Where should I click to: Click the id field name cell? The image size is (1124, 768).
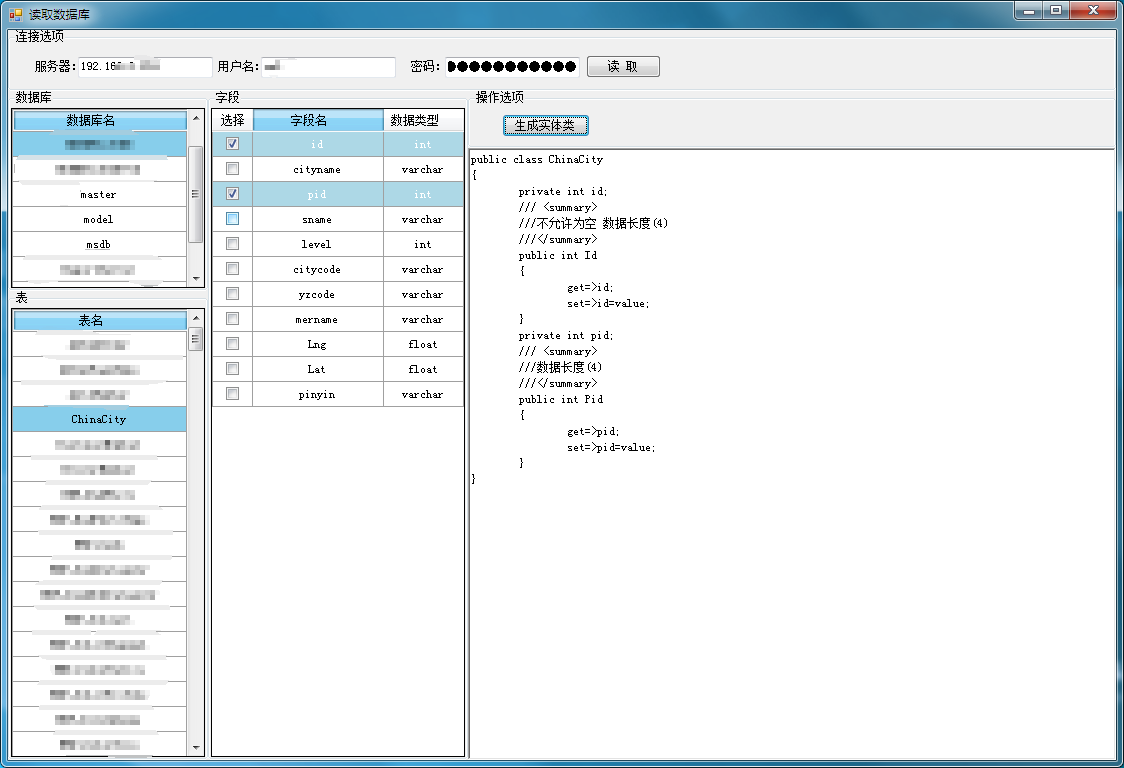click(318, 144)
